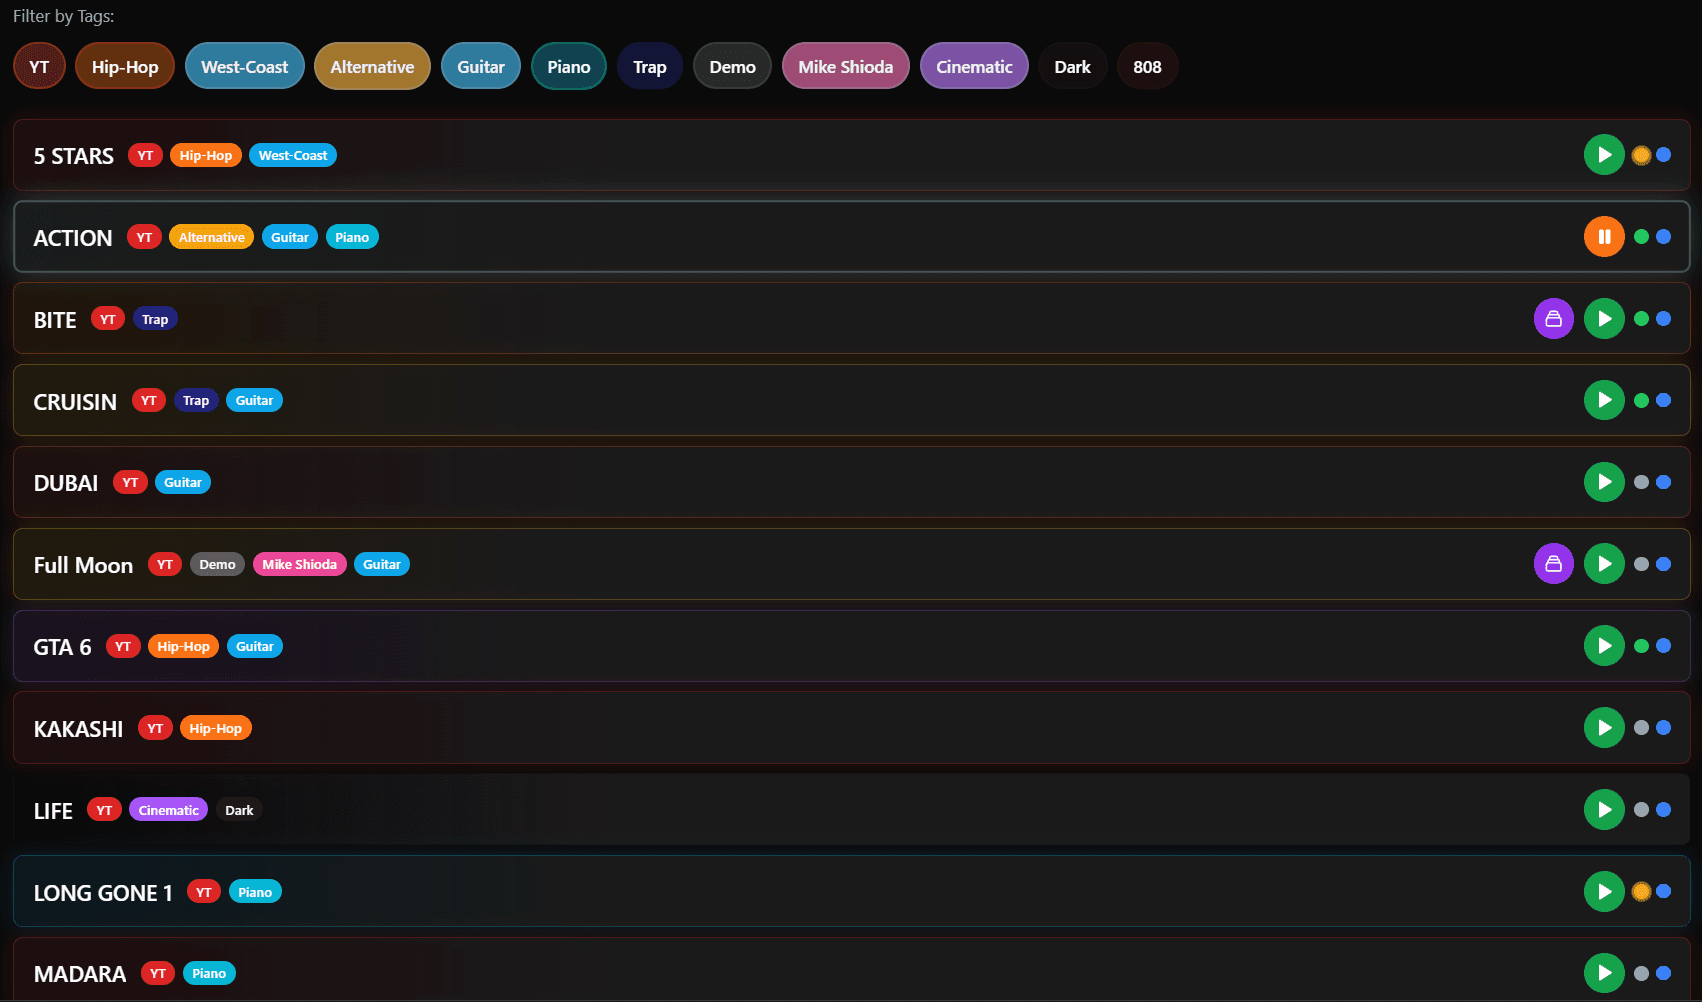Click purple bag icon on BITE row
The width and height of the screenshot is (1702, 1002).
click(x=1554, y=319)
